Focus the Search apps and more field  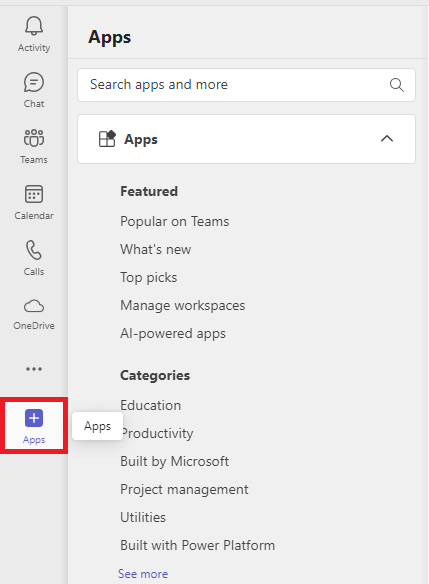[246, 85]
